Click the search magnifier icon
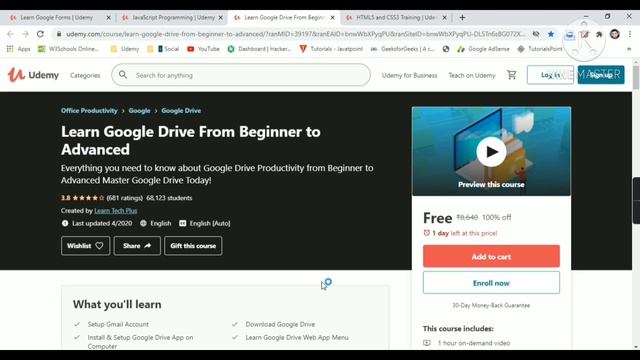 (123, 75)
